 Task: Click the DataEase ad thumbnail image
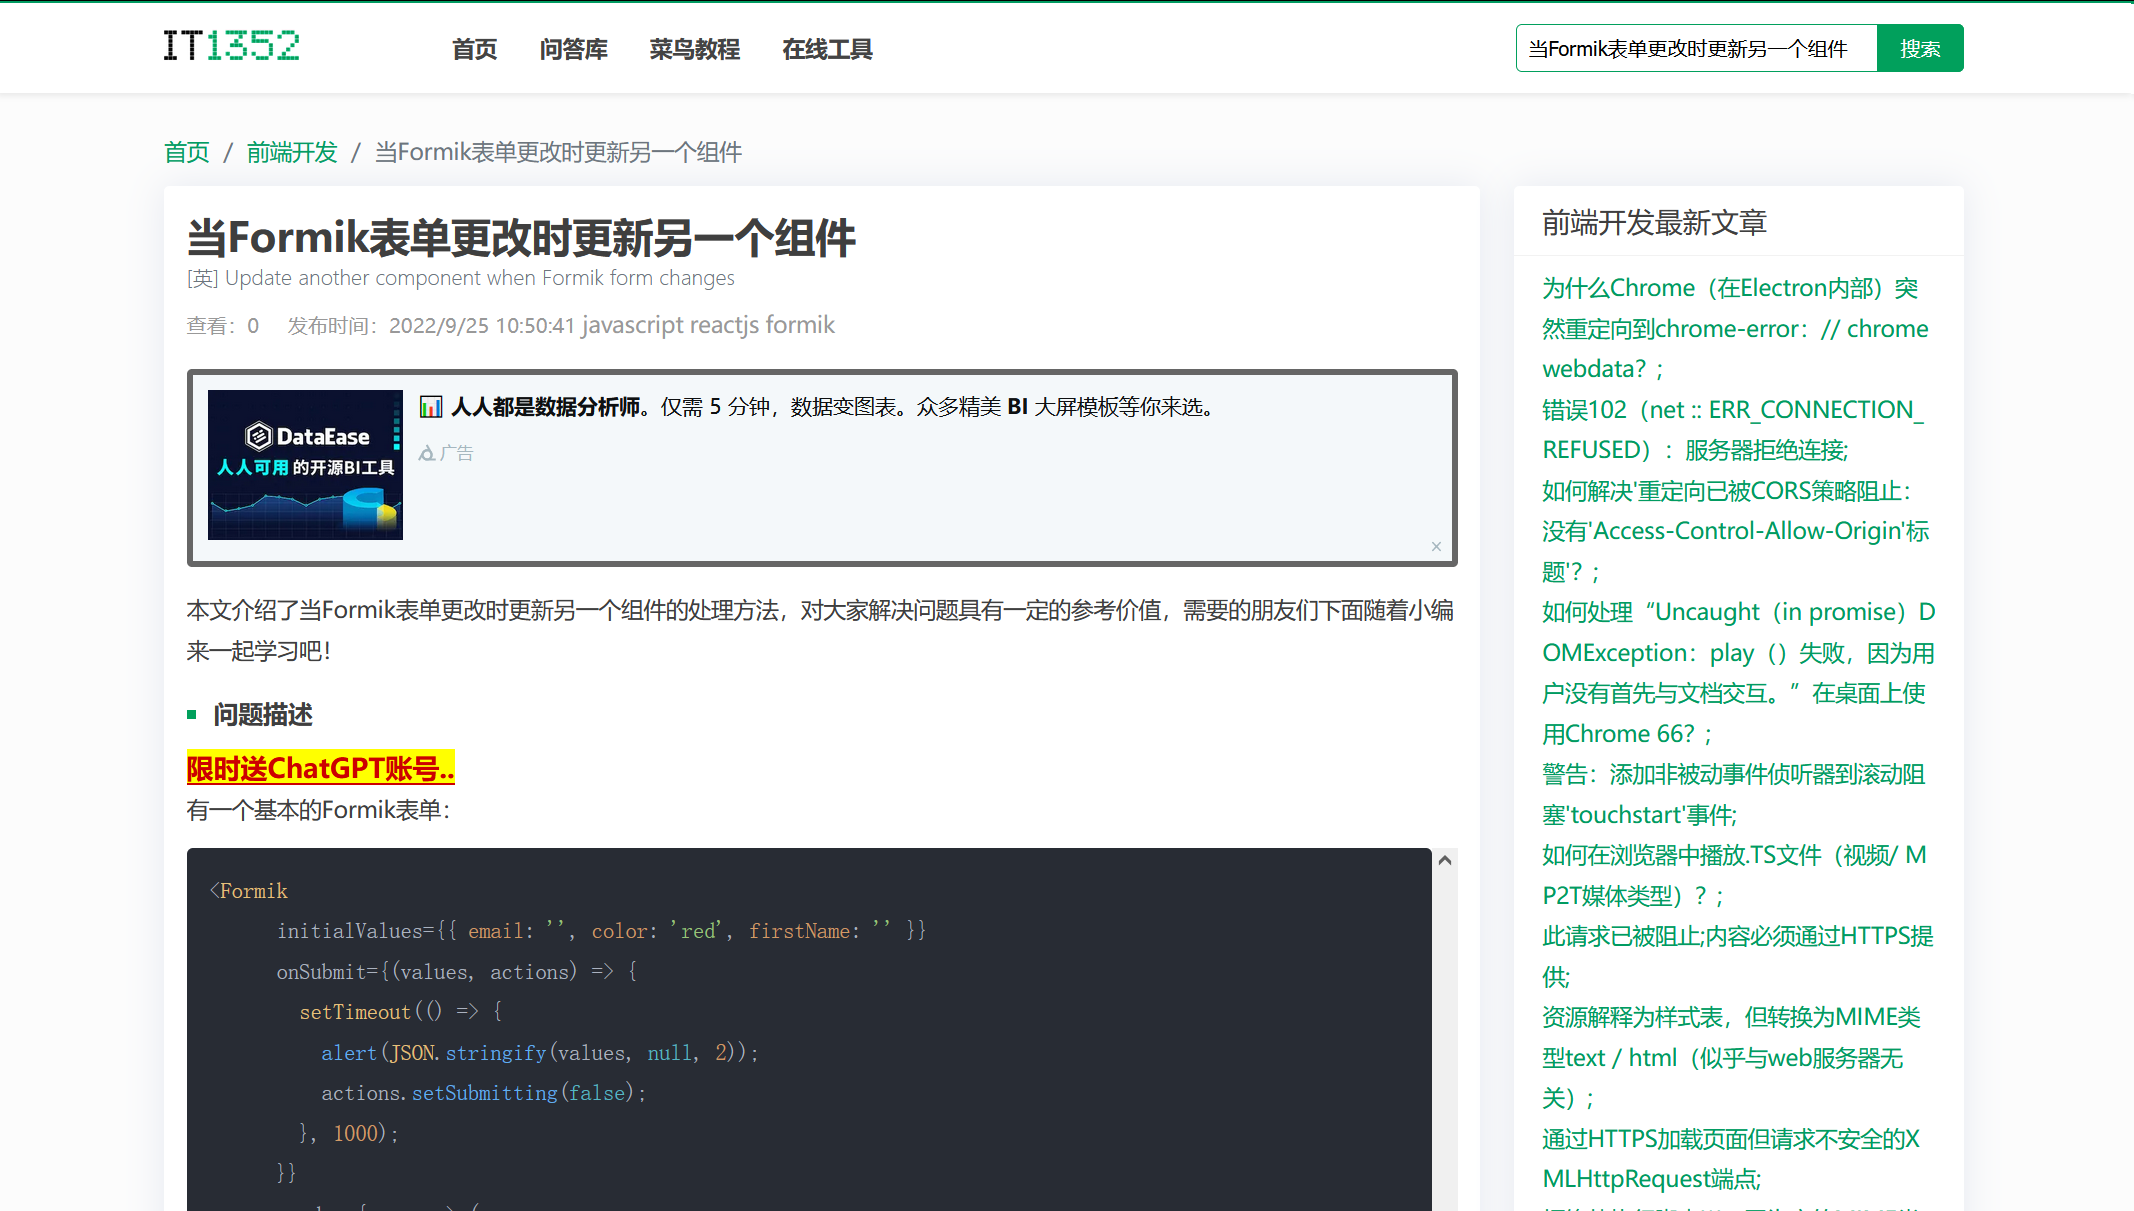click(305, 465)
